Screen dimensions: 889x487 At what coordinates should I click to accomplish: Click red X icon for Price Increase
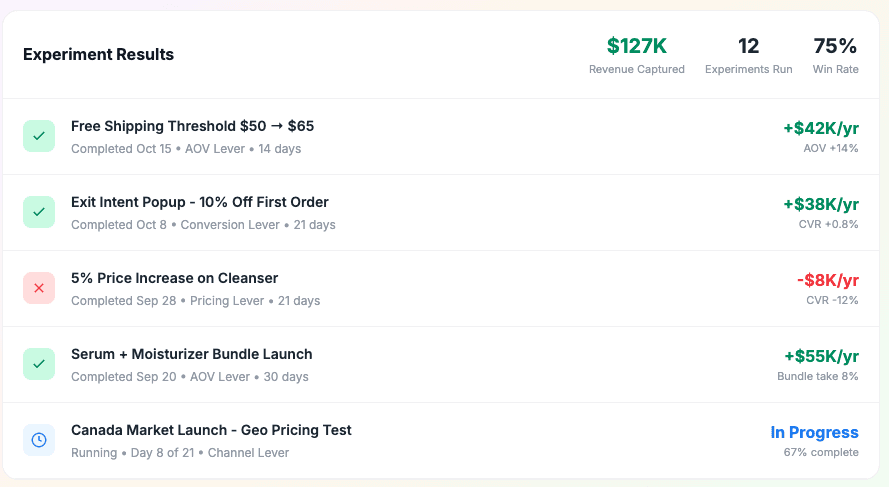[39, 288]
